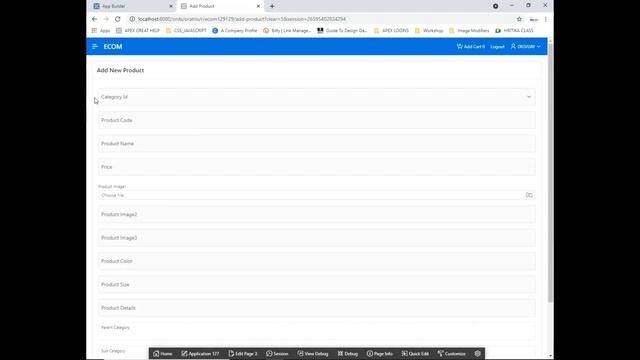
Task: Click Edit Page 2 in developer toolbar
Action: pyautogui.click(x=243, y=353)
